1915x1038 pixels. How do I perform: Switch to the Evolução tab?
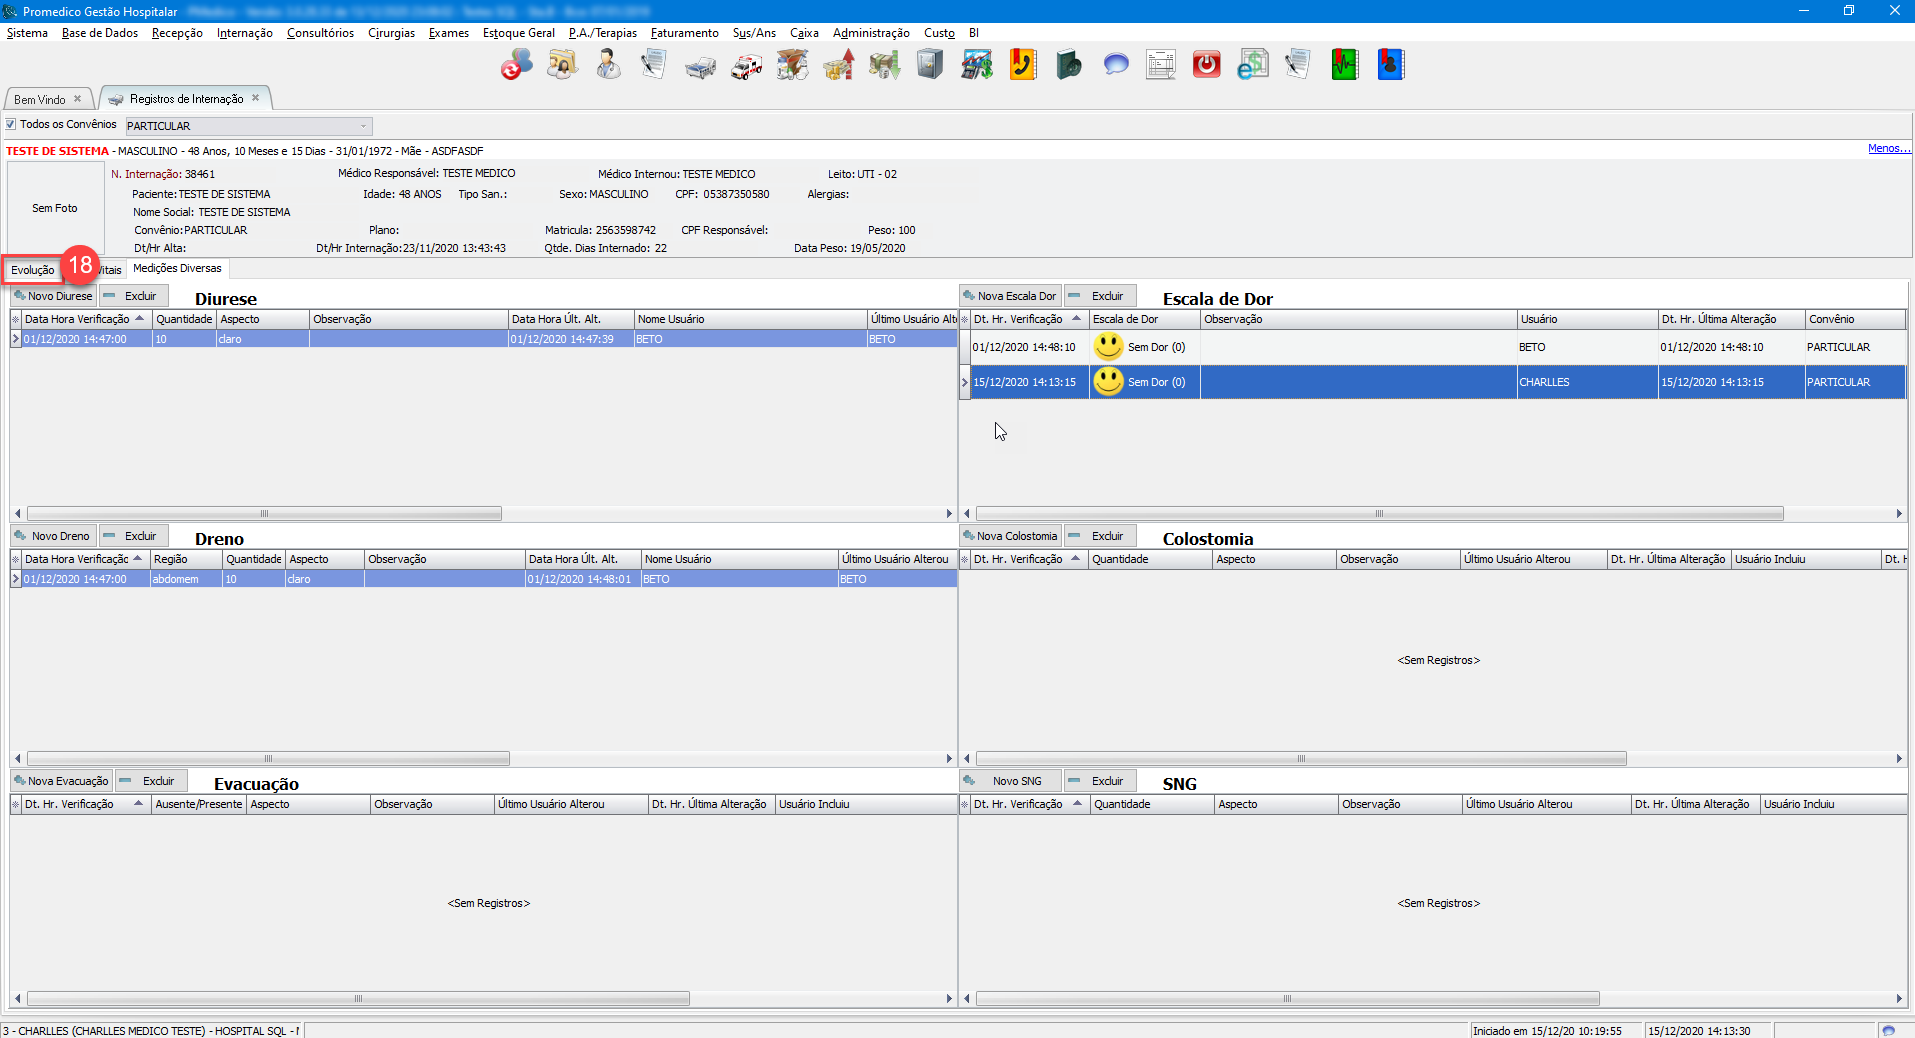(32, 270)
